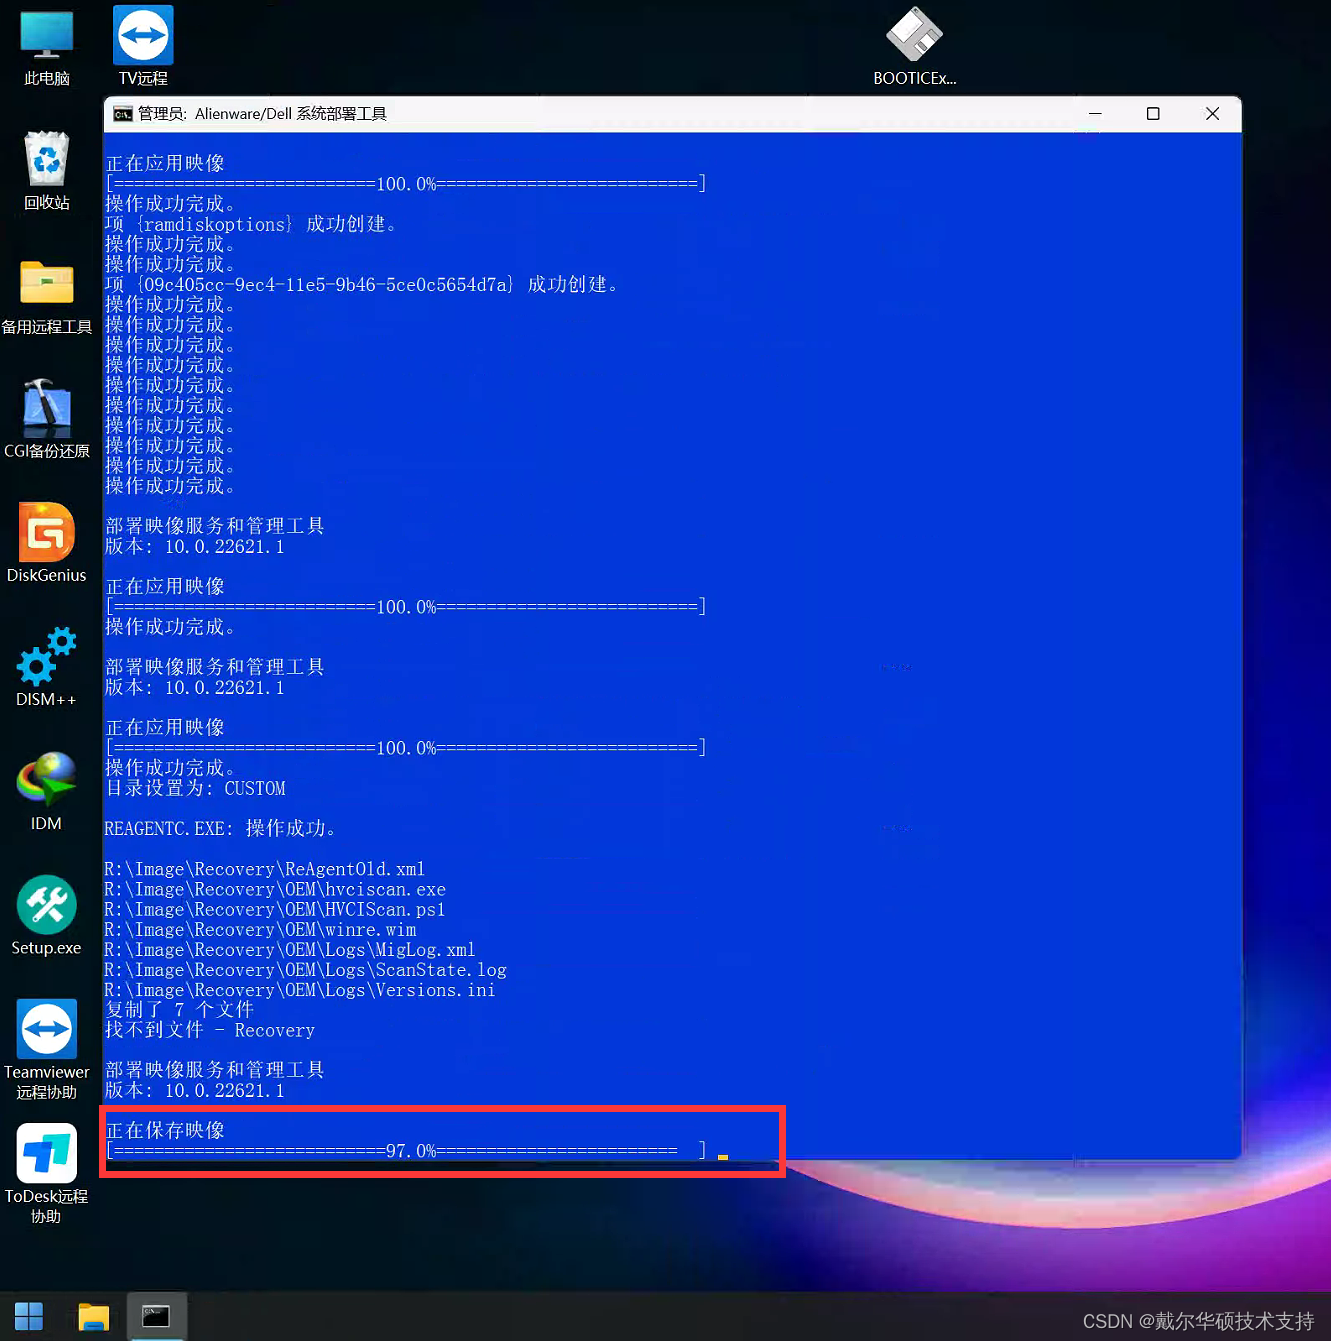Open the 此电脑 desktop icon

click(x=47, y=47)
